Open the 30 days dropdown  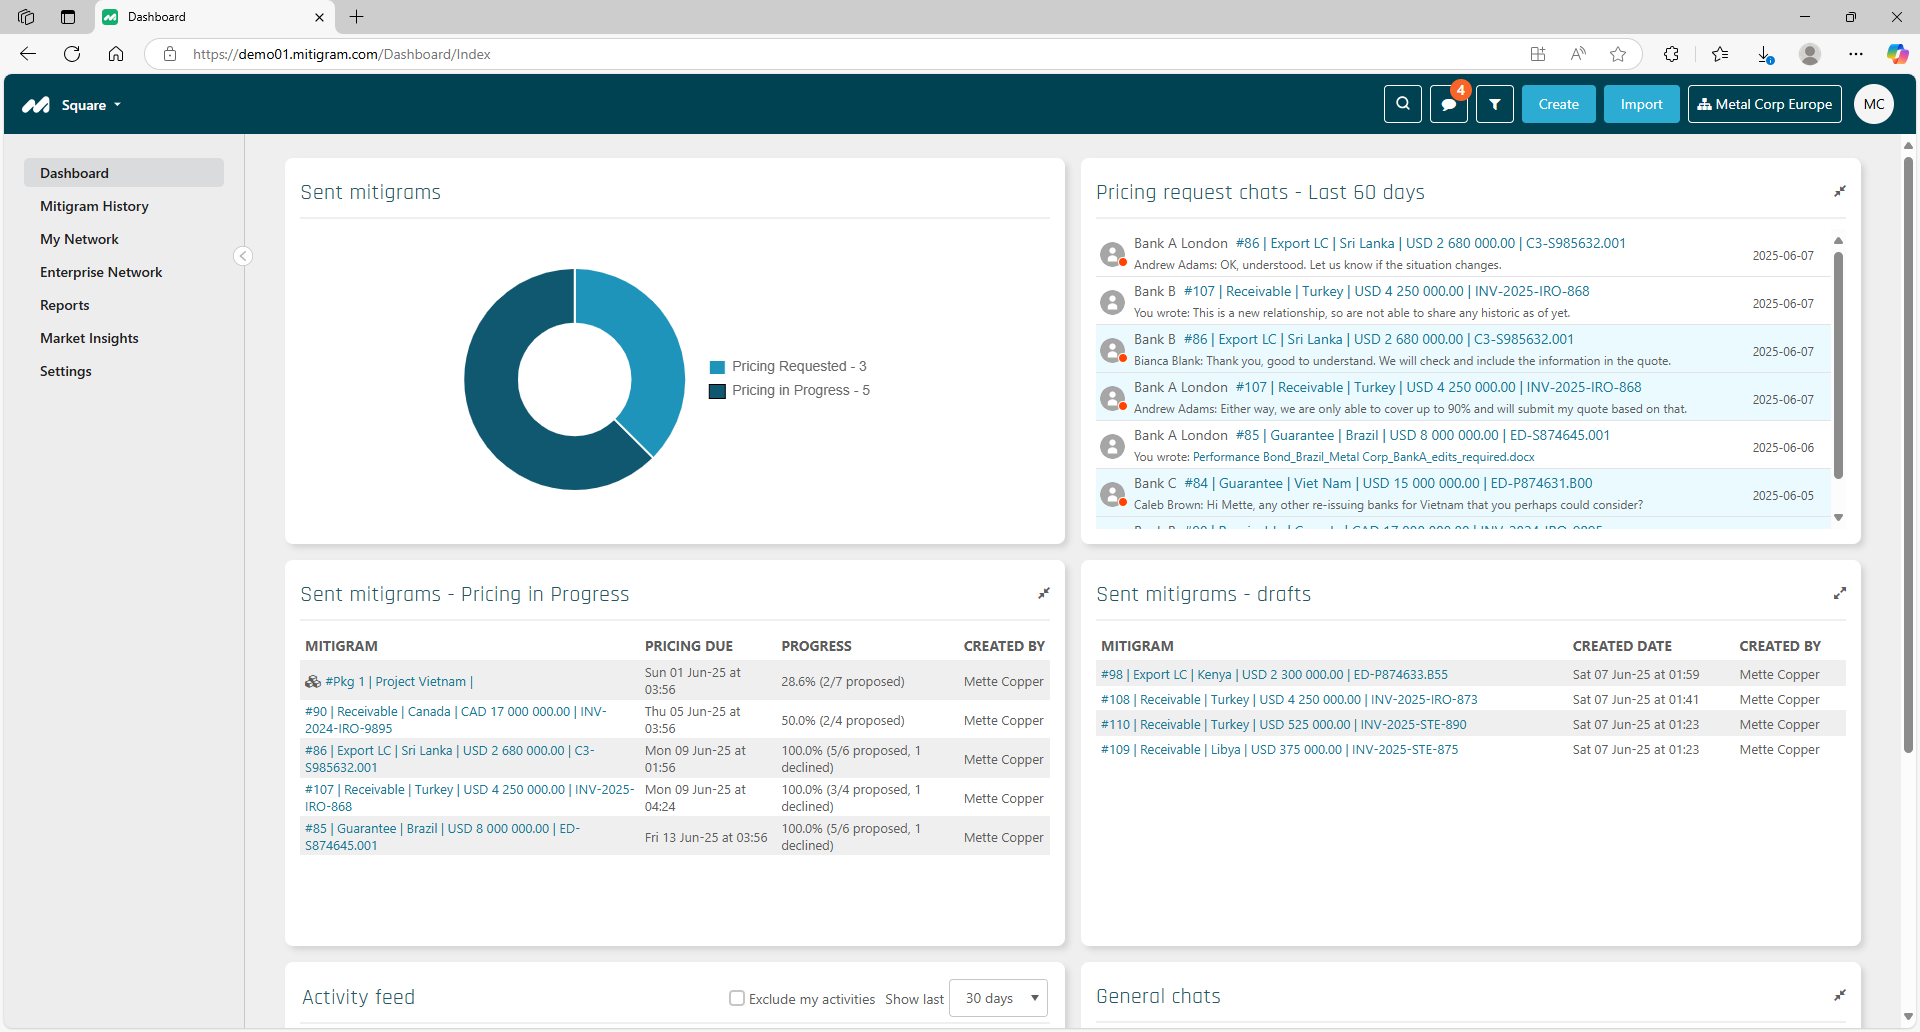[x=997, y=998]
